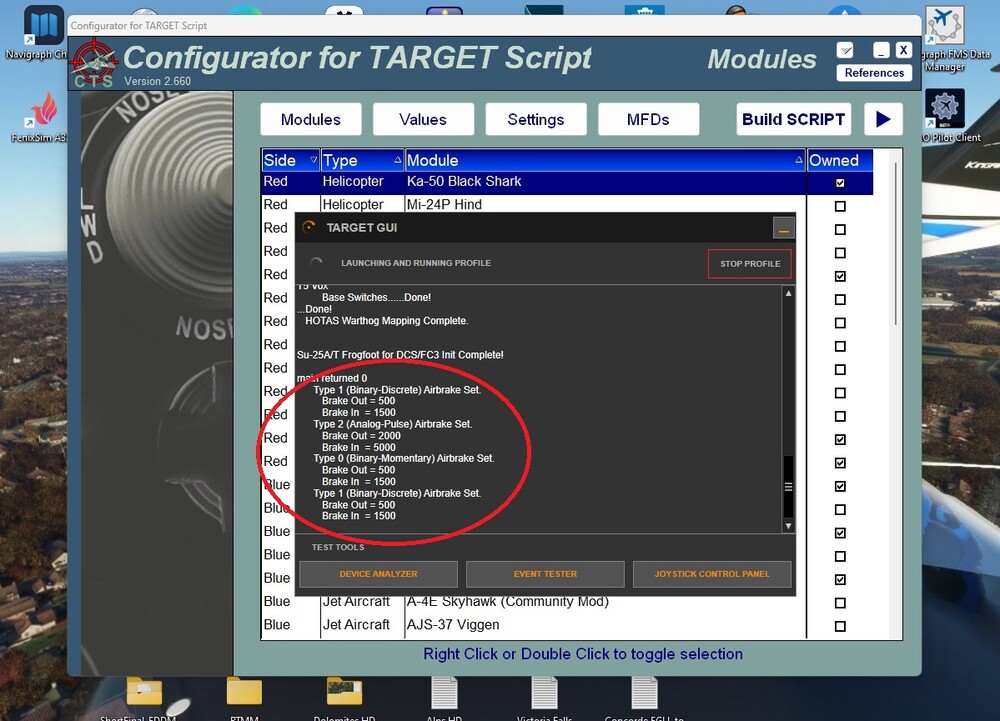Click the 'LAUNCHING AND RUNNING PROFILE' status text

pos(416,263)
